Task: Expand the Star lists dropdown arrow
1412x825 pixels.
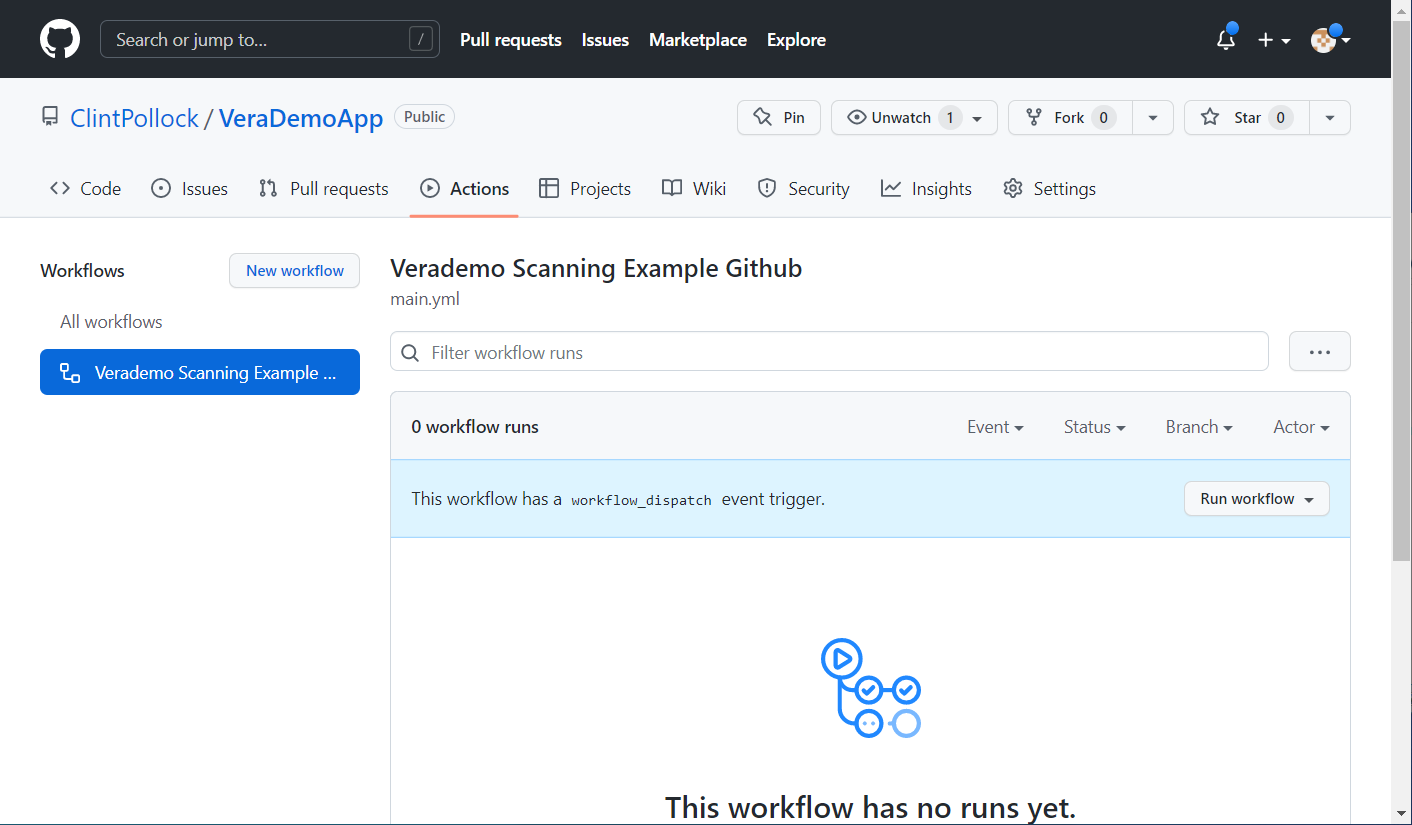Action: click(1330, 117)
